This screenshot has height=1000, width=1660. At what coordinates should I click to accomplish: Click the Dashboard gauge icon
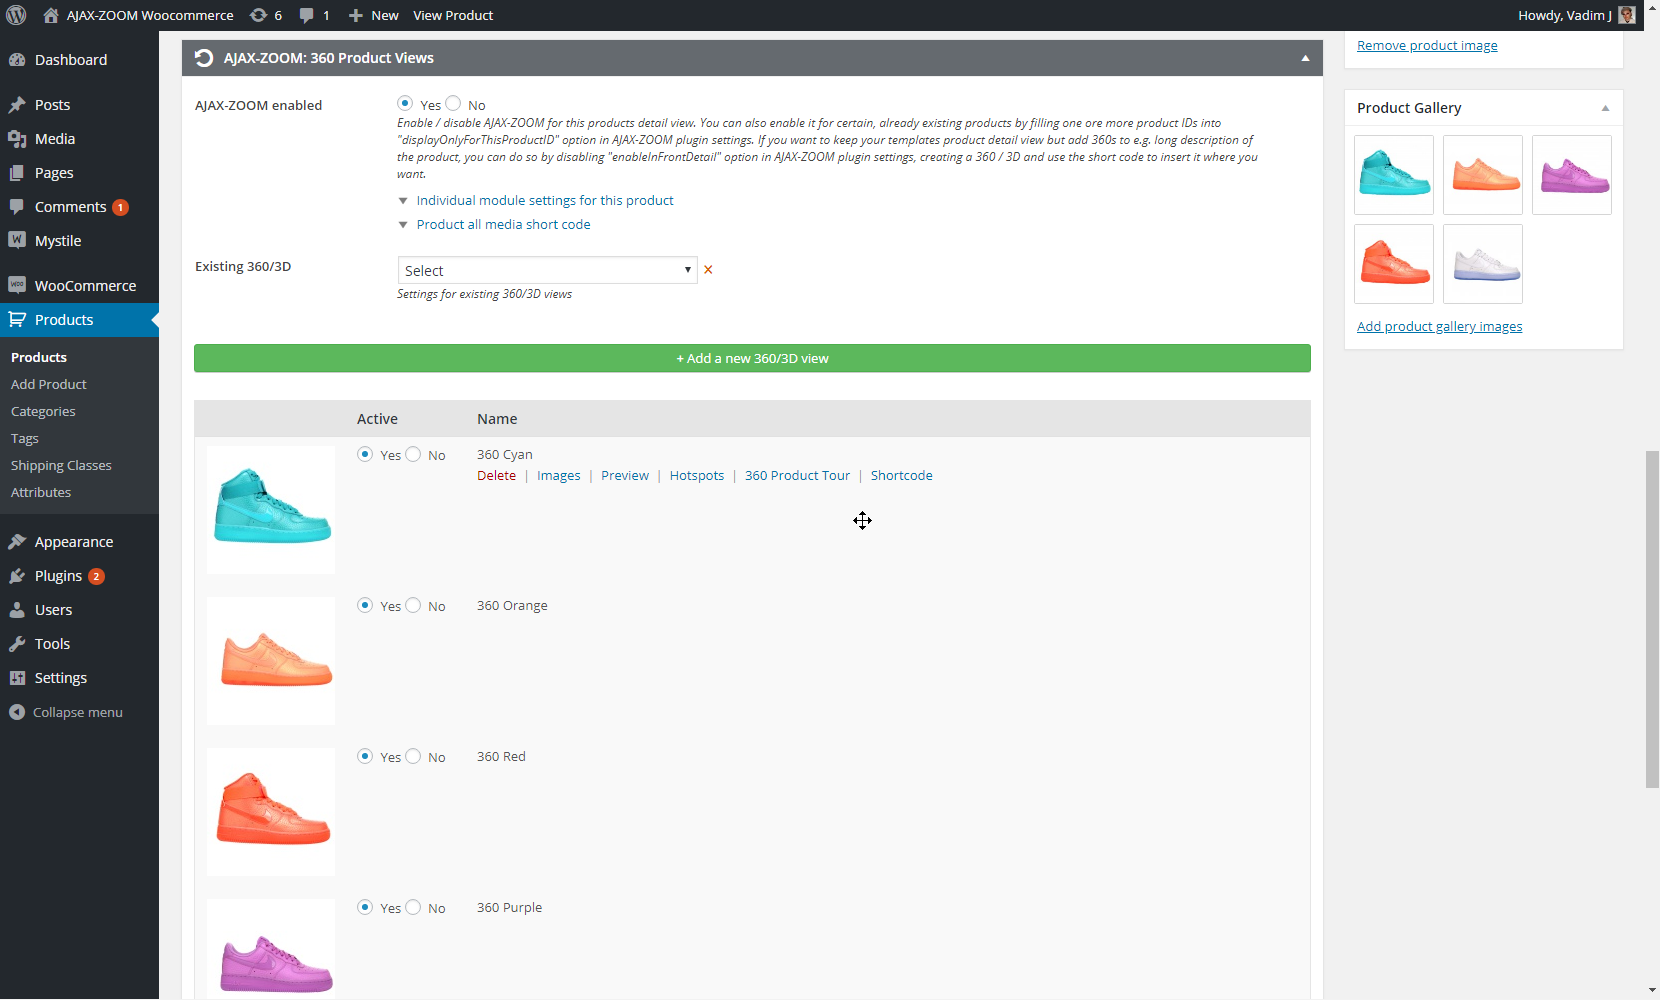tap(17, 60)
